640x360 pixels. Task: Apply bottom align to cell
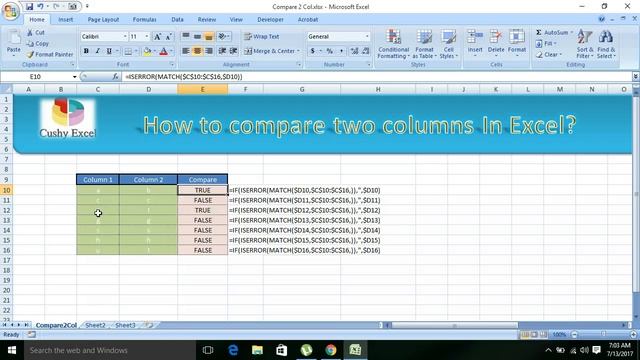(x=209, y=37)
